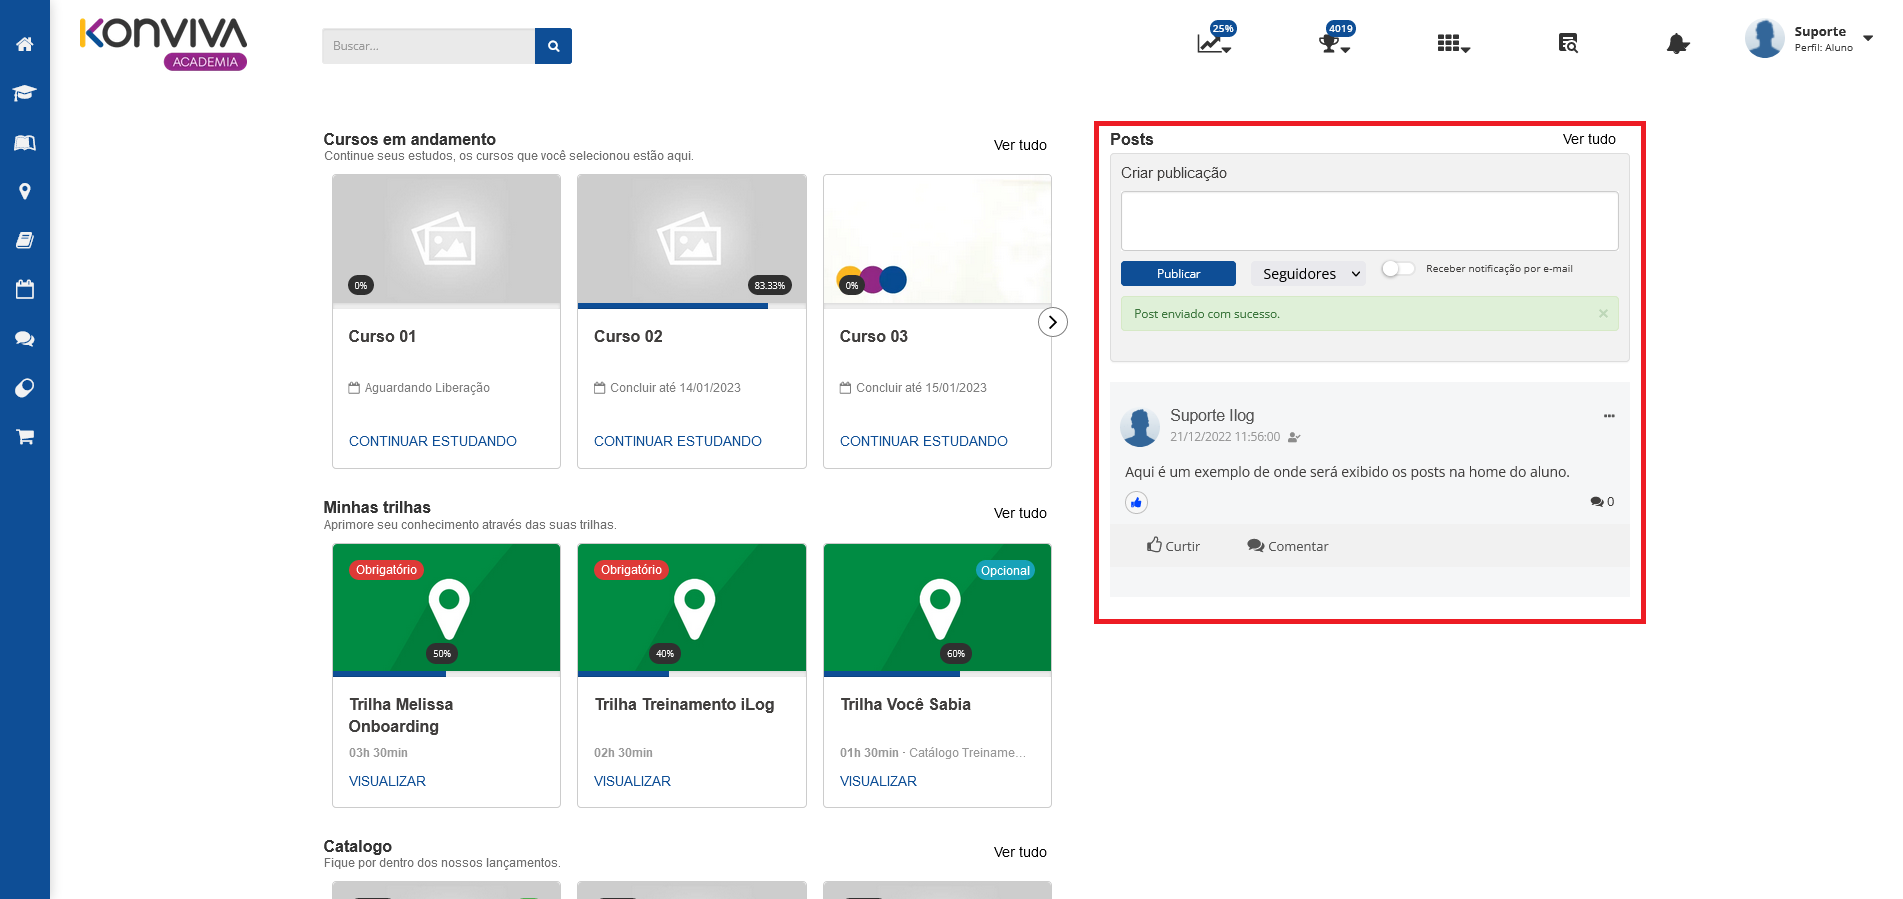Open the pie chart icon in sidebar
This screenshot has height=899, width=1903.
(25, 388)
